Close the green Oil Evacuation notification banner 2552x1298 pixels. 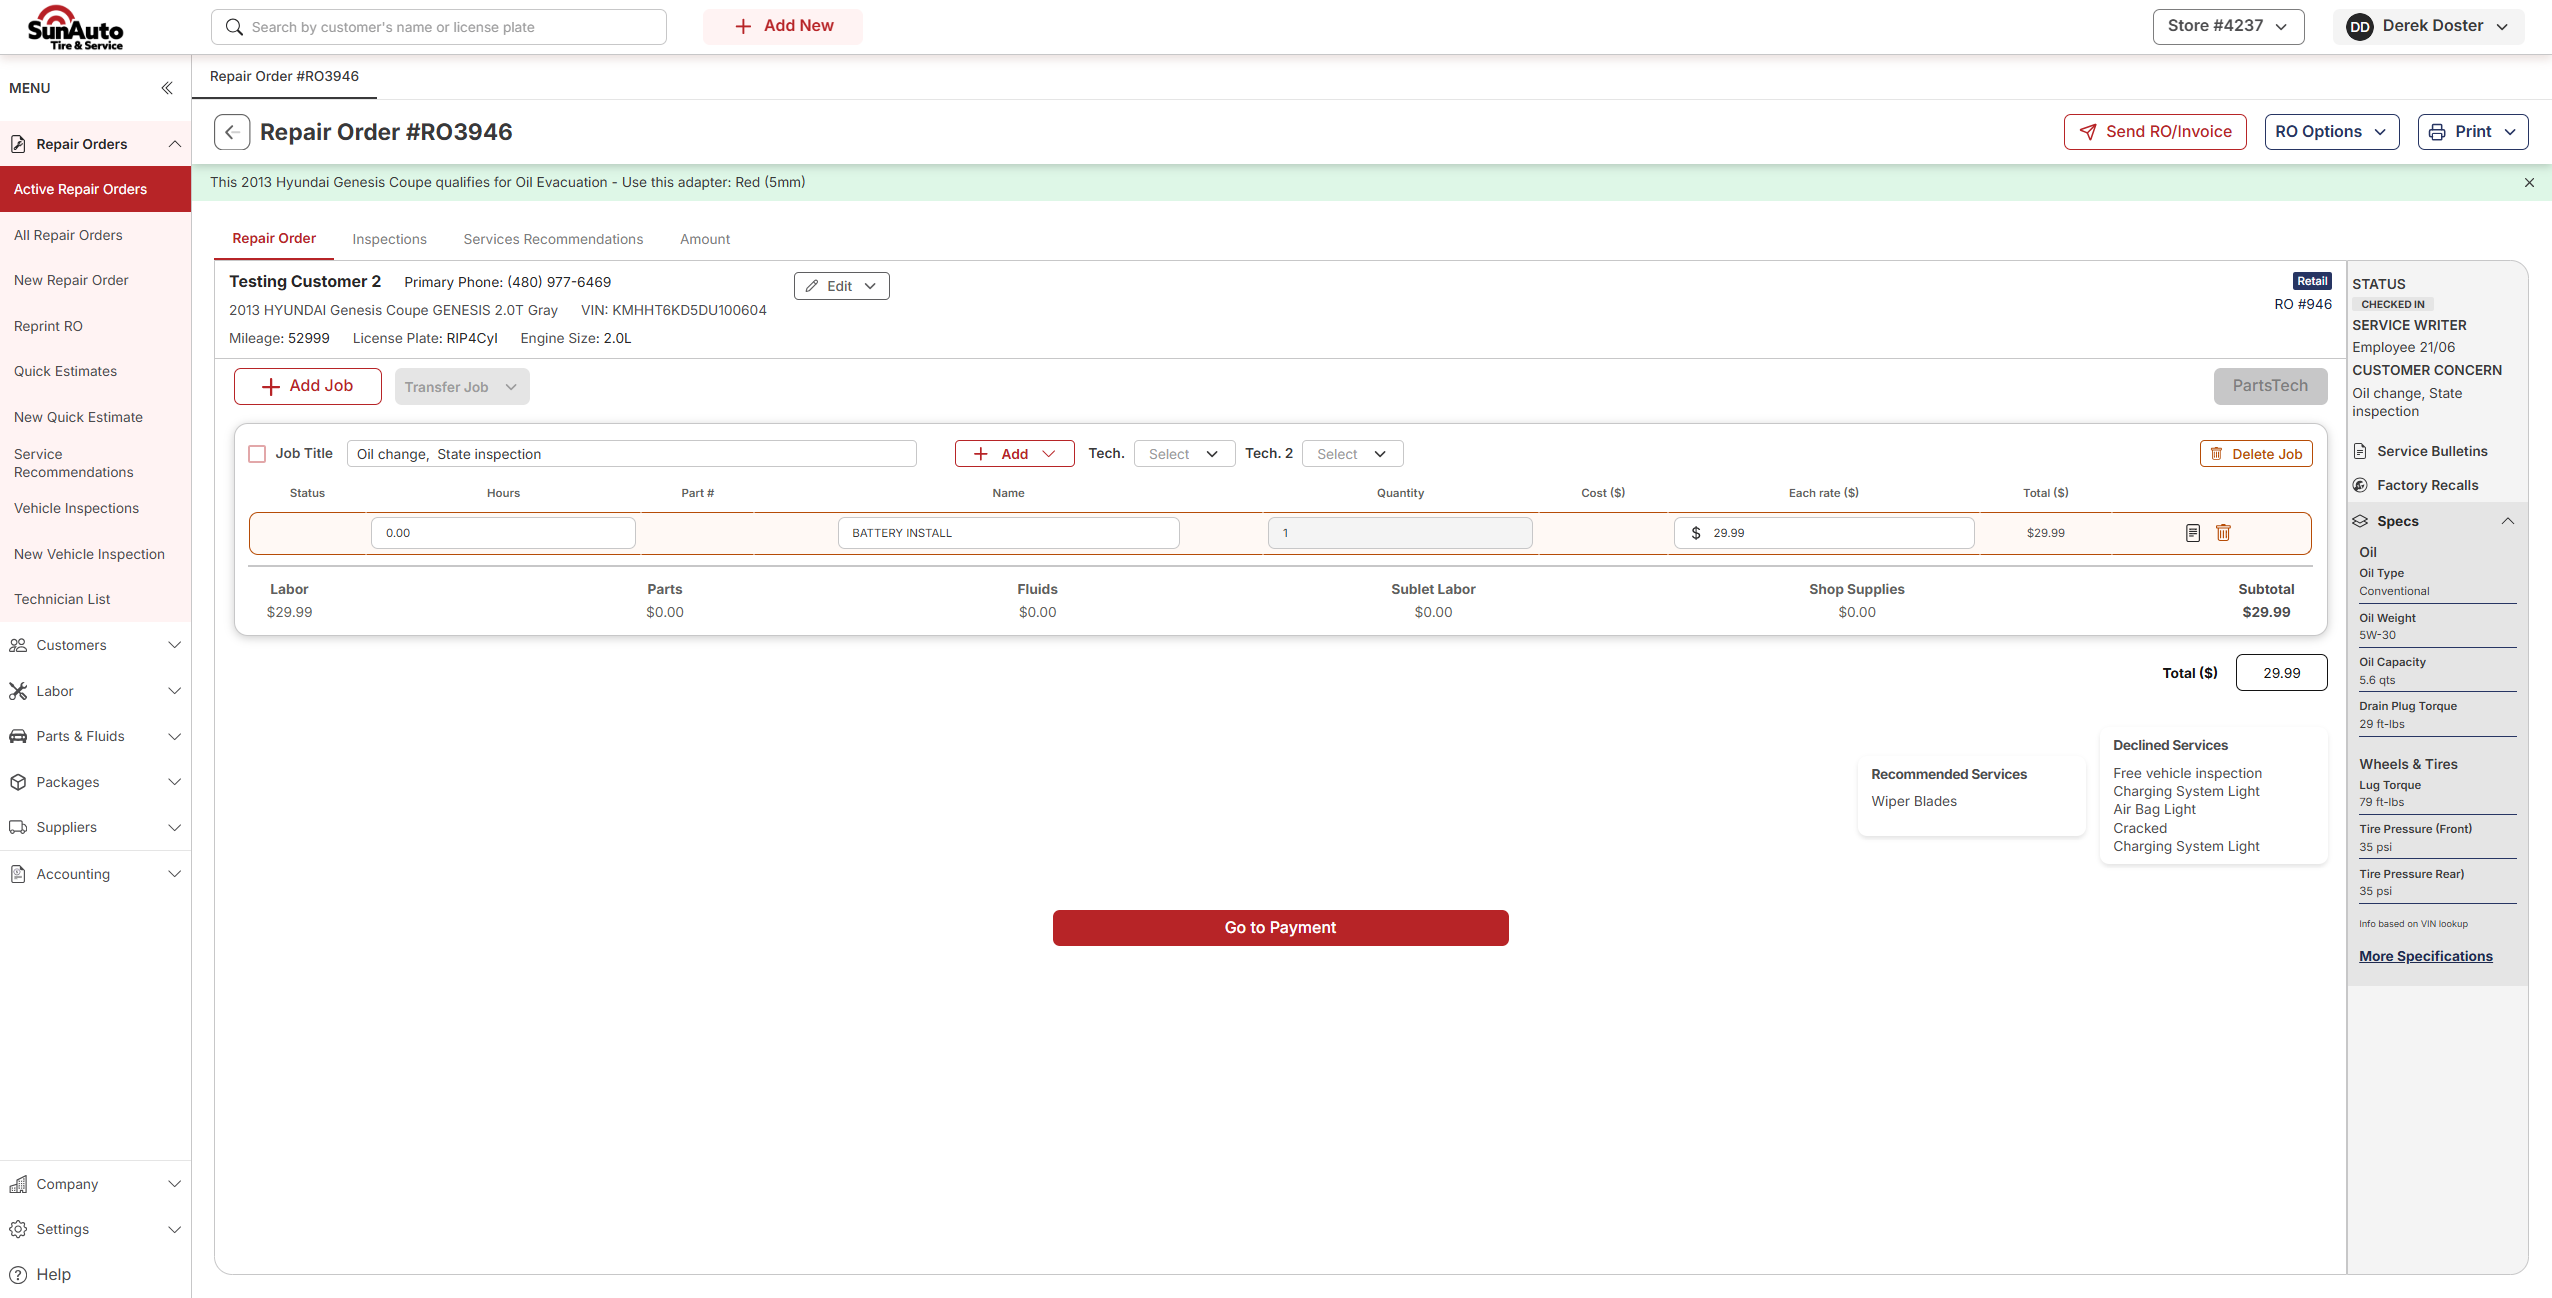click(x=2529, y=182)
